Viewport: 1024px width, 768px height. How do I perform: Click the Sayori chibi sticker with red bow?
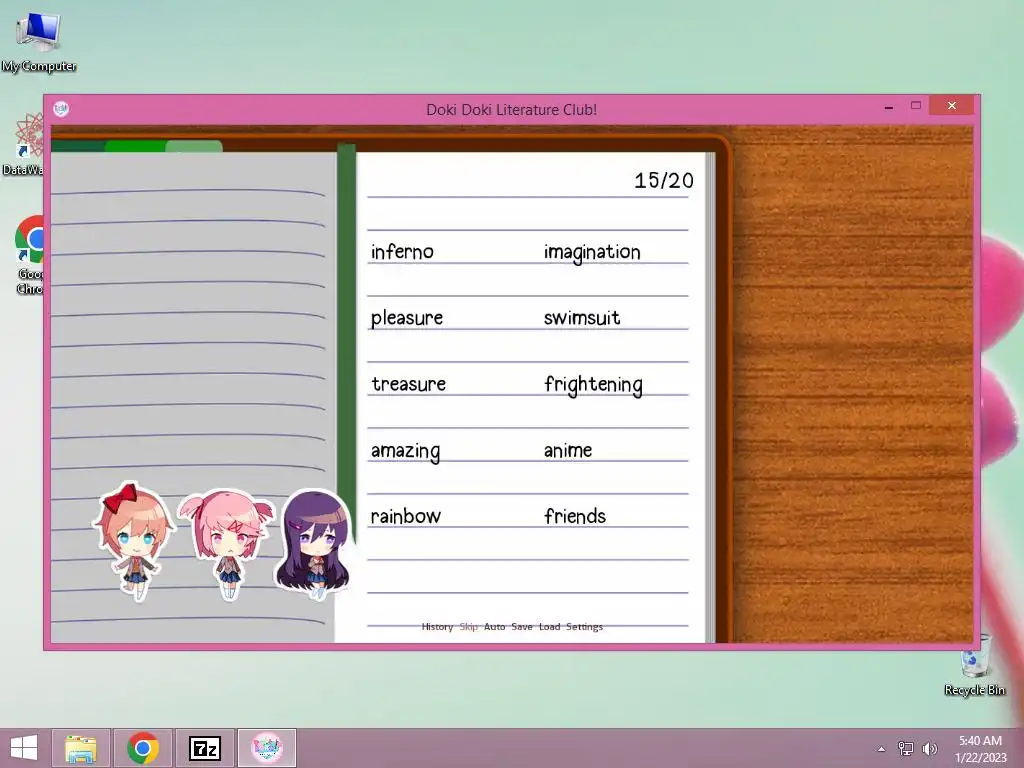134,541
